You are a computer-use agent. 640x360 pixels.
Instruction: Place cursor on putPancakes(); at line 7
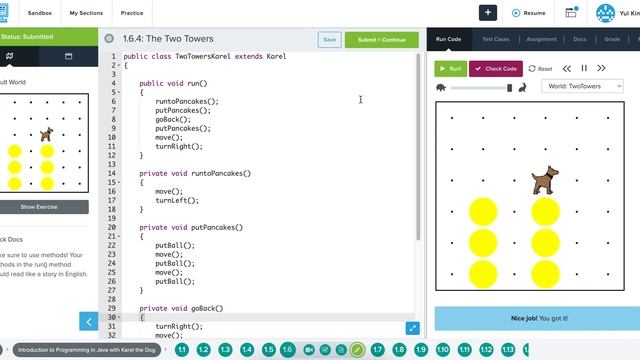click(x=183, y=110)
